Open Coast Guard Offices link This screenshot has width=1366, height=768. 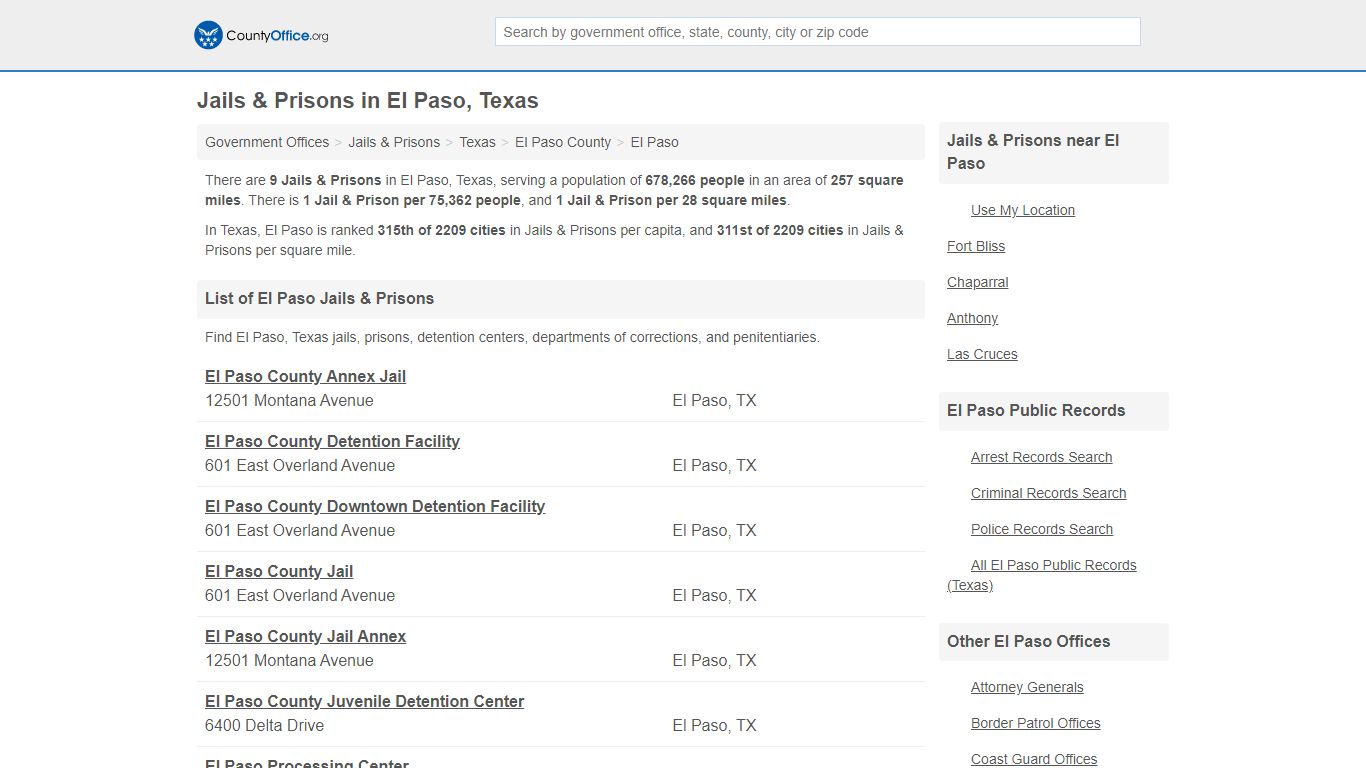[x=1034, y=759]
